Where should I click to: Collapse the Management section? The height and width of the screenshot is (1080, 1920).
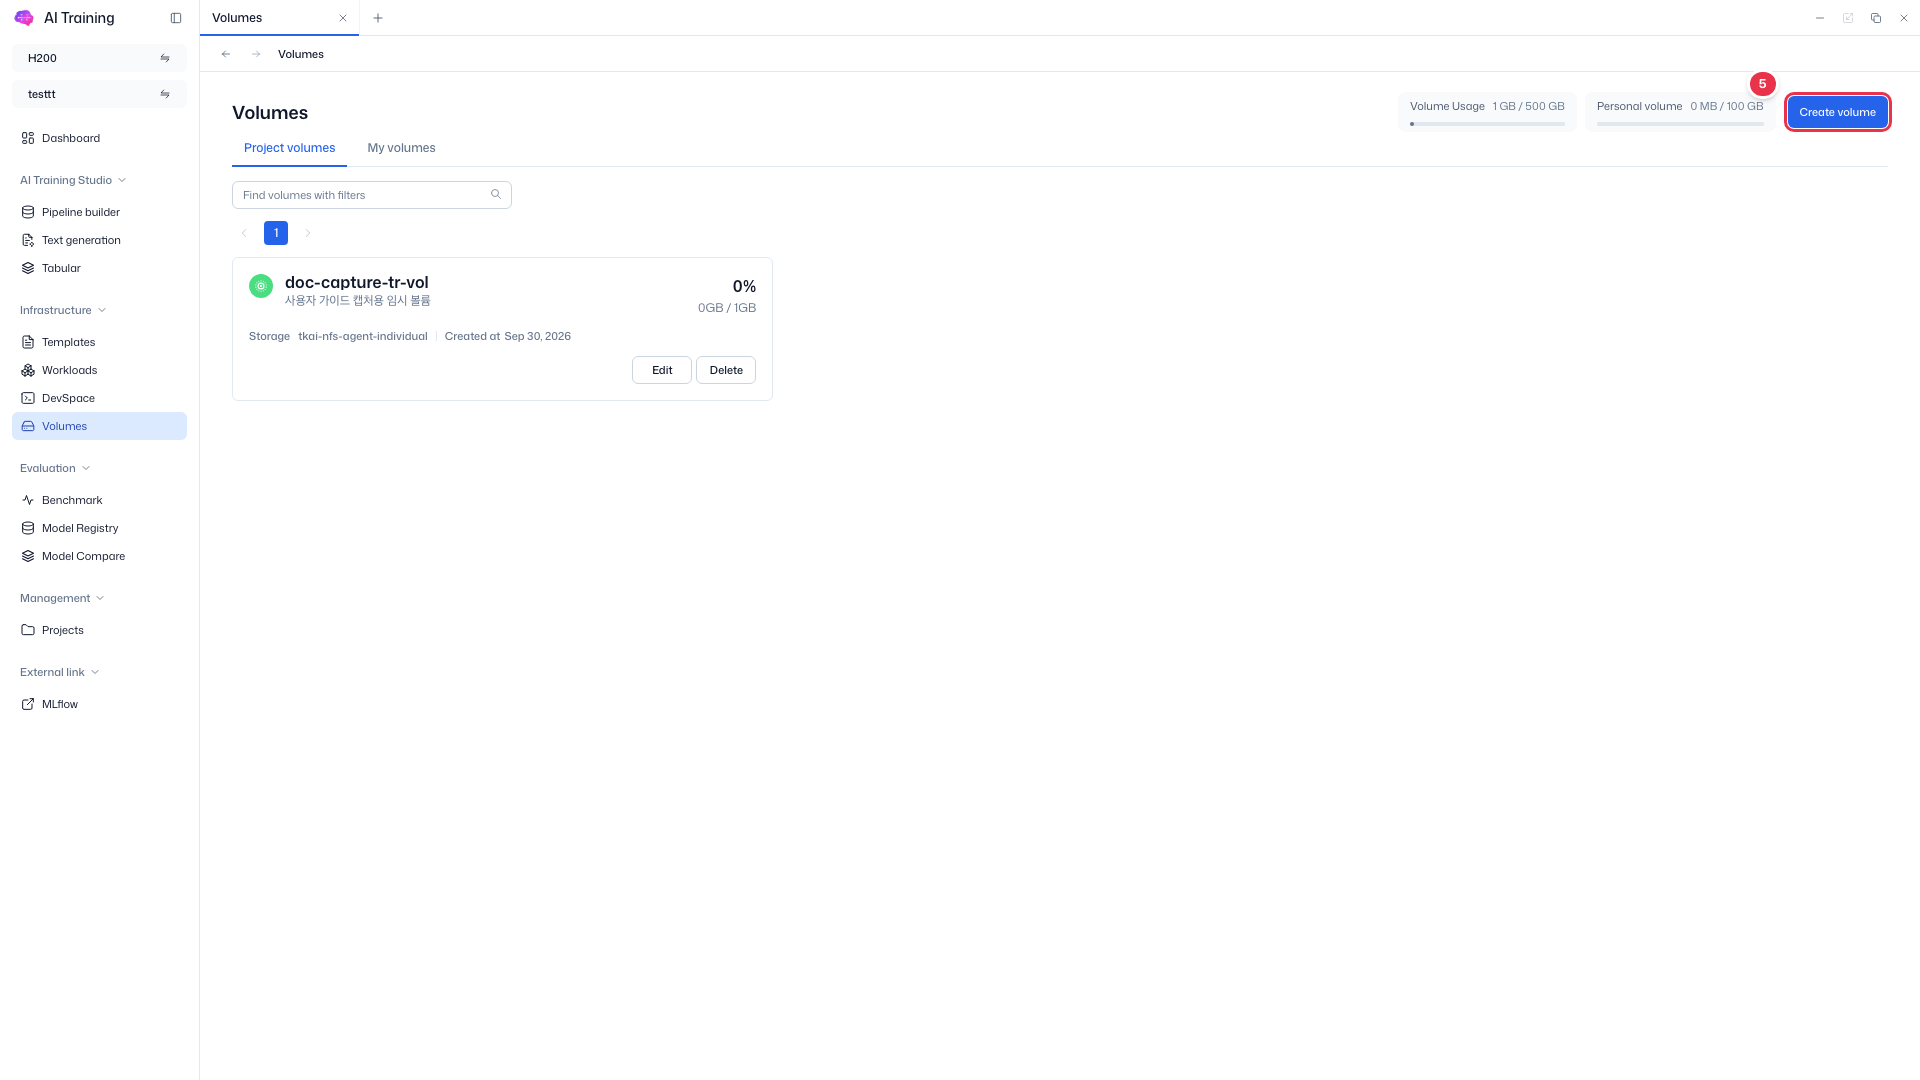(x=62, y=598)
